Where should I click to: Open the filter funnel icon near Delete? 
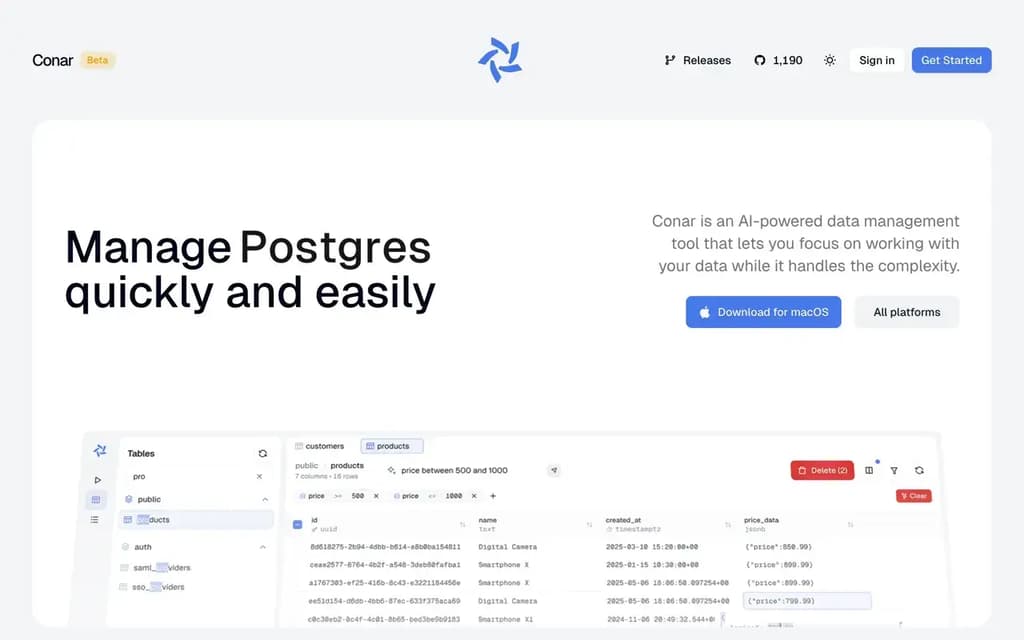coord(895,470)
